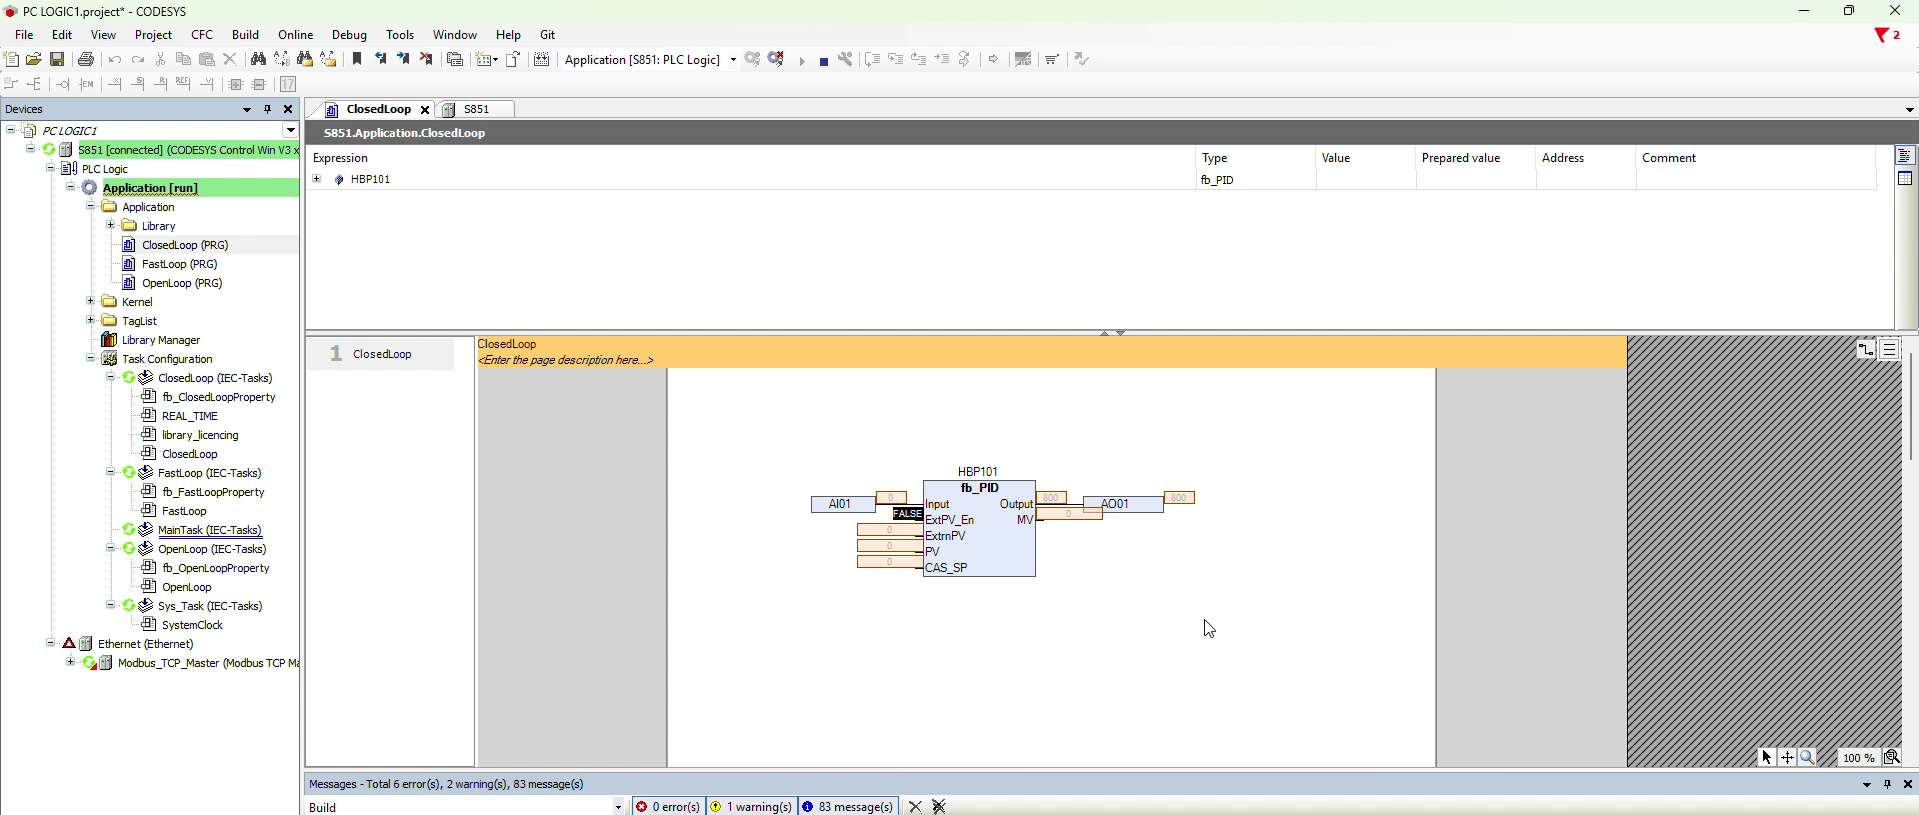Collapse the FastLoop (IEC-Tasks) node
Image resolution: width=1919 pixels, height=815 pixels.
[110, 472]
